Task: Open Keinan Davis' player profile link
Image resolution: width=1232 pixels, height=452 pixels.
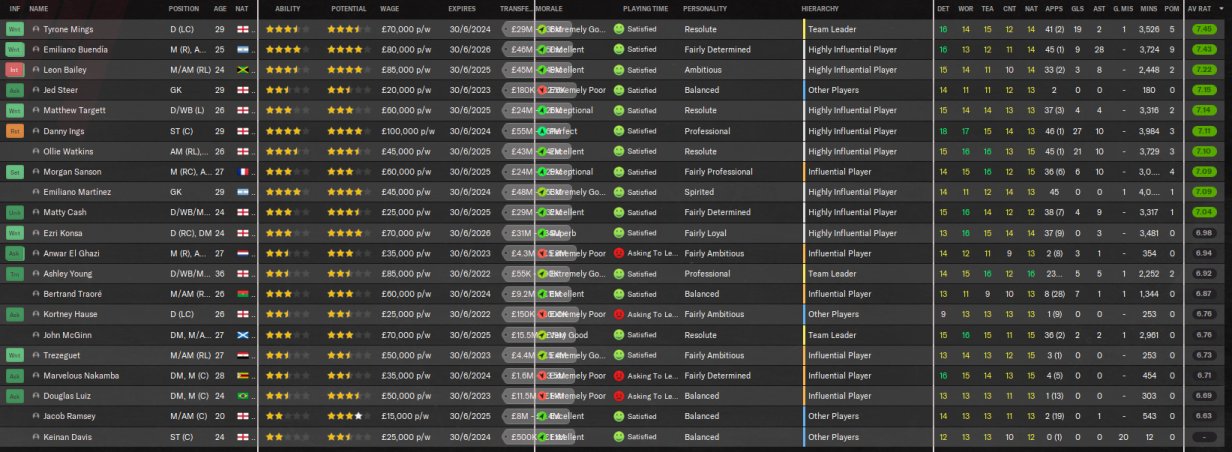Action: pos(67,437)
